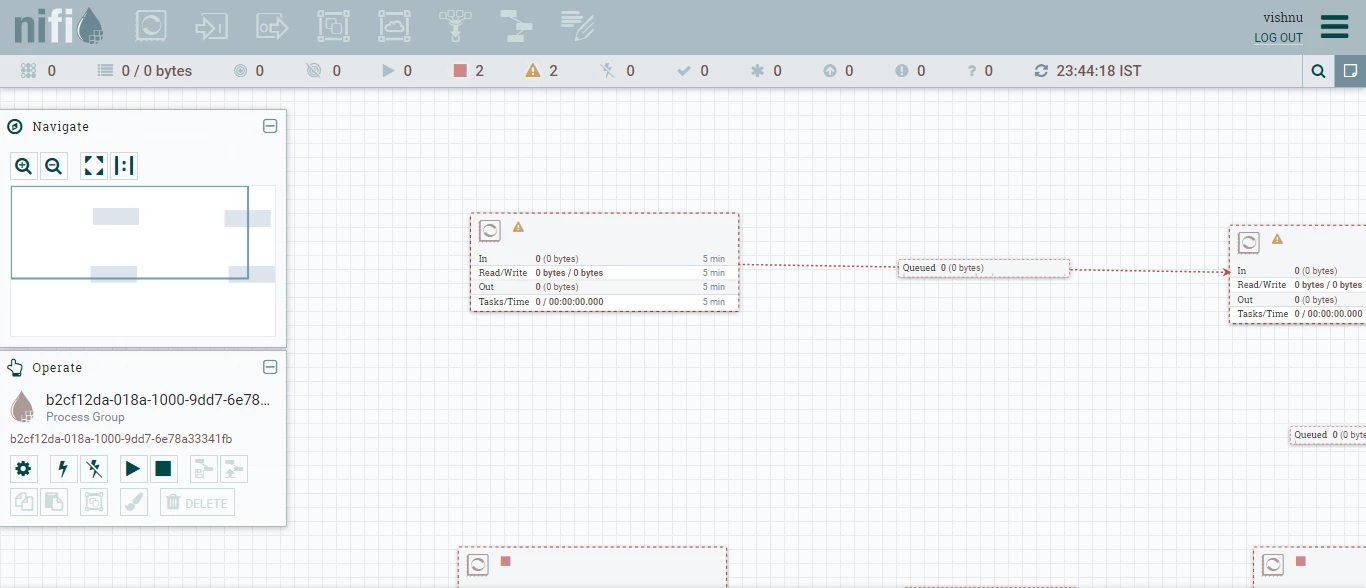Click the zoom in button in the Navigate panel

tap(24, 166)
